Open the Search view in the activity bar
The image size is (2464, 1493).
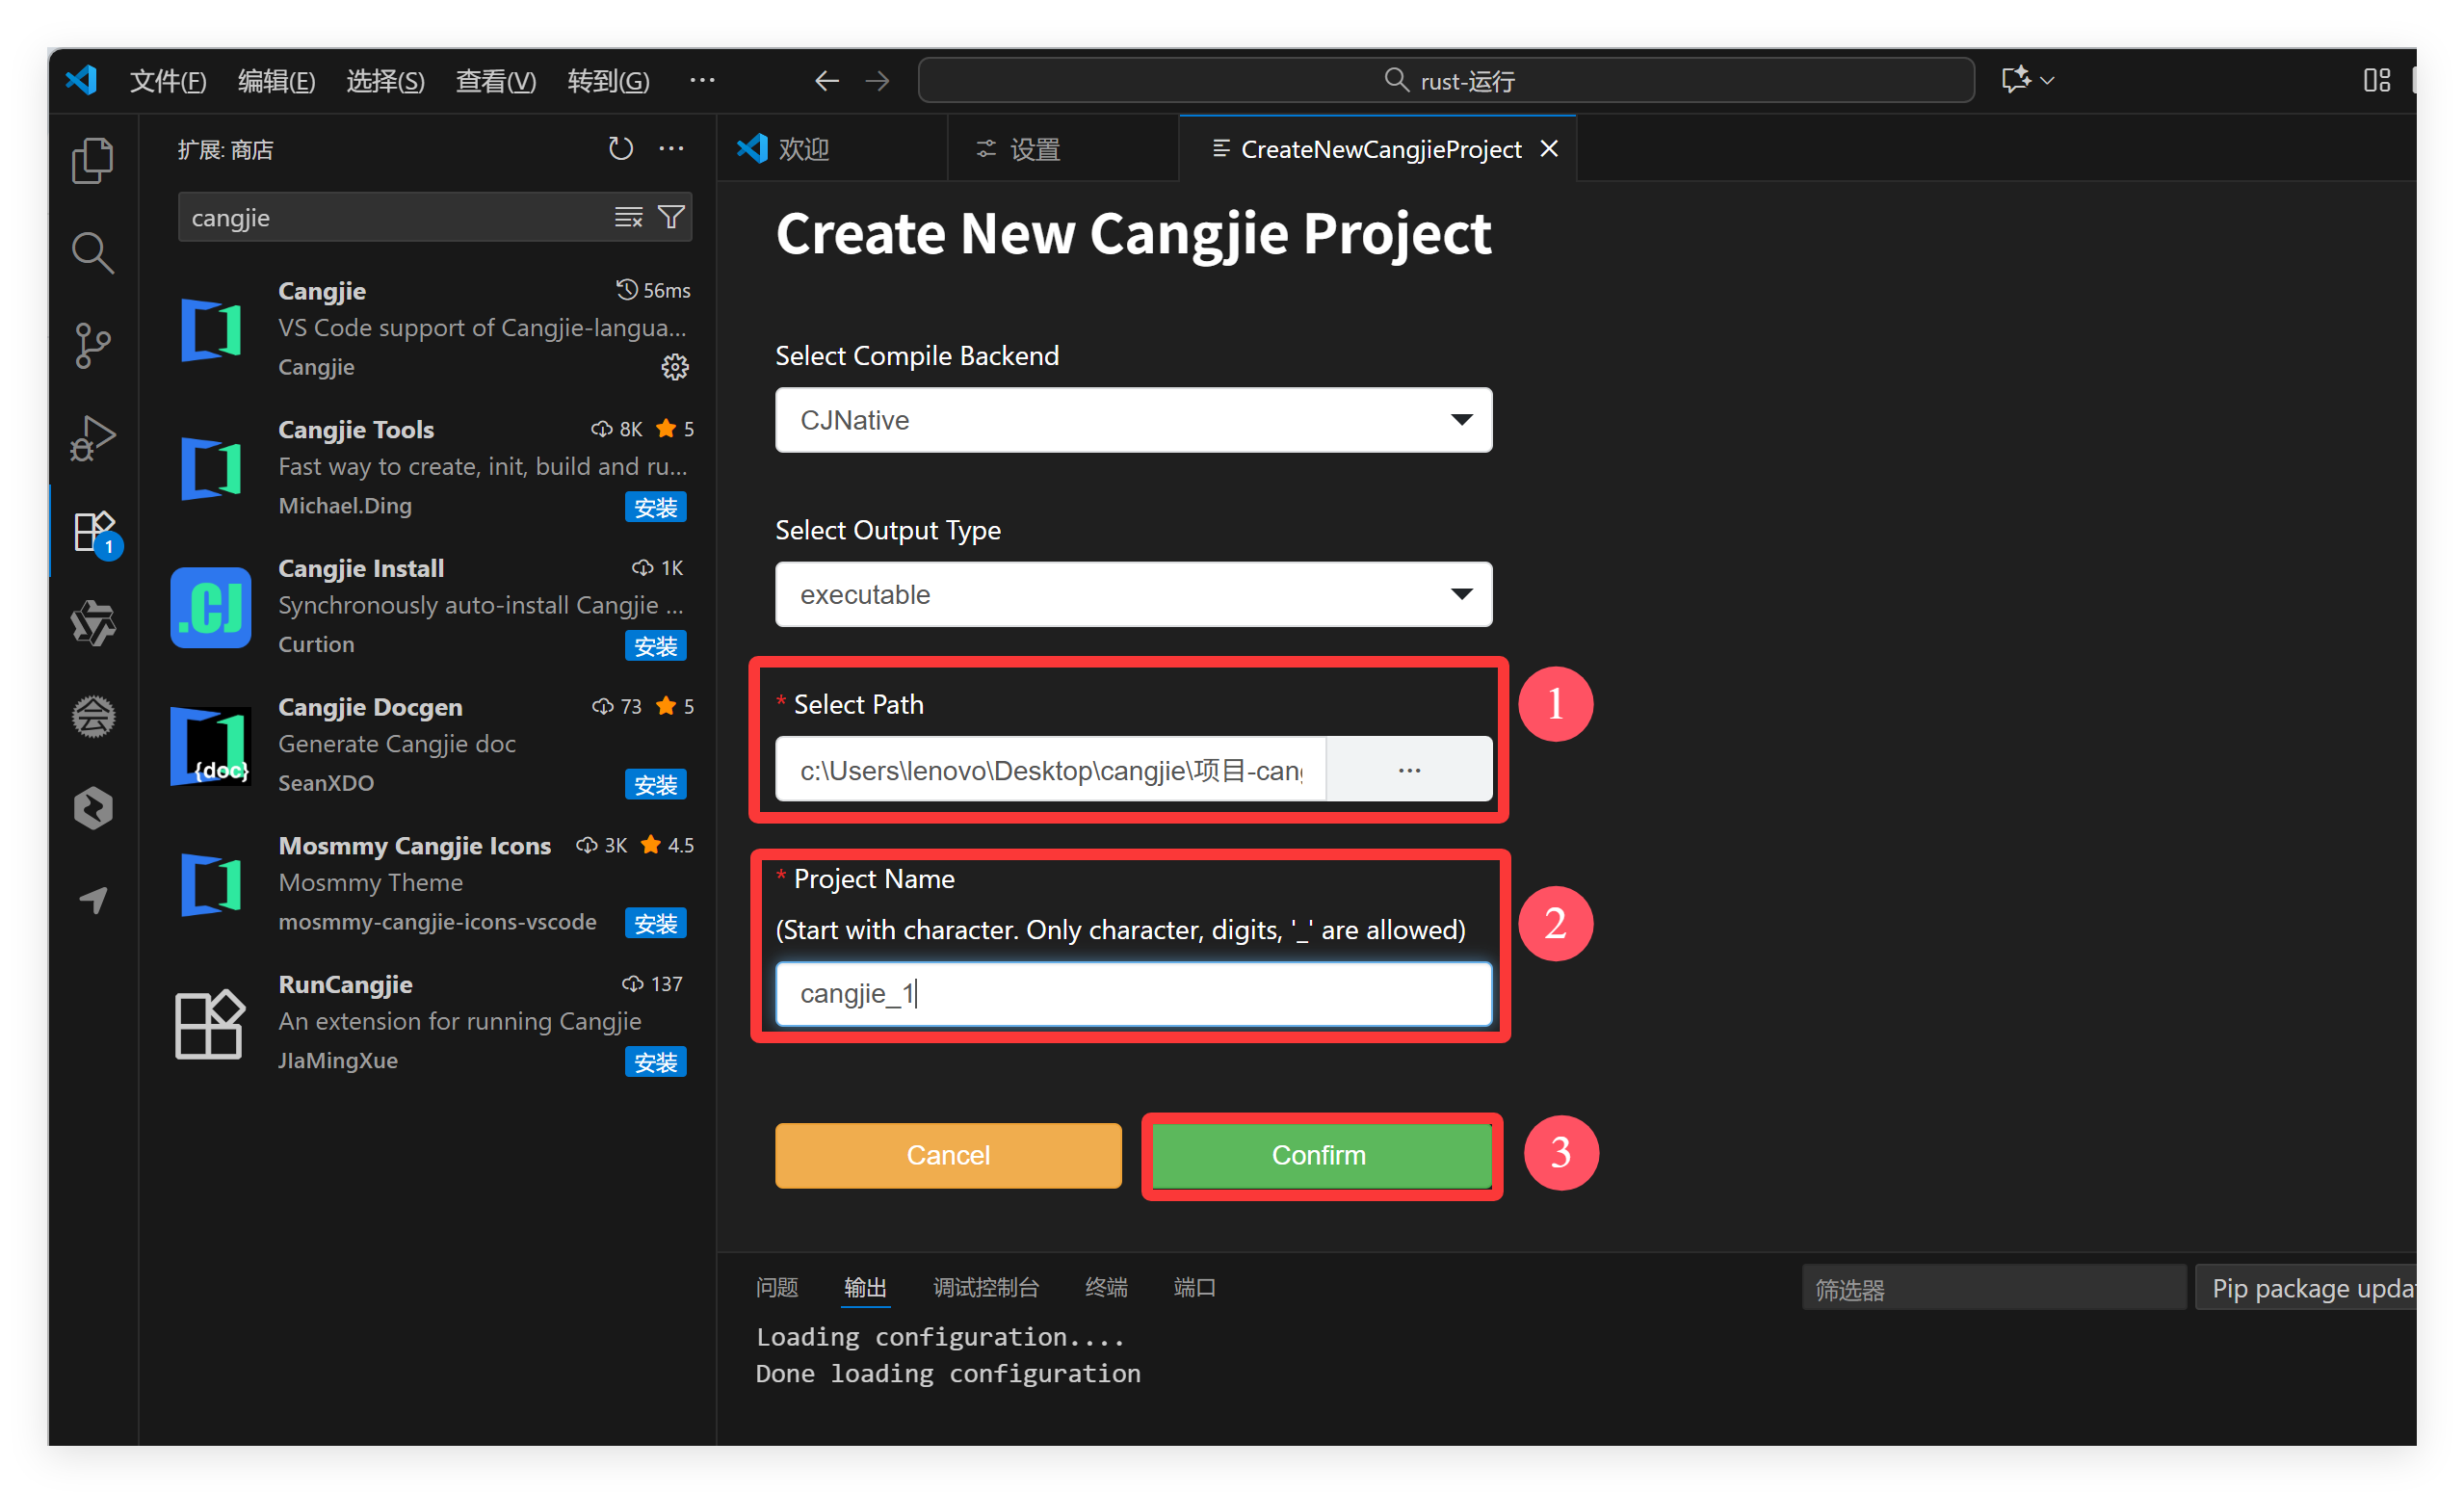(x=92, y=253)
